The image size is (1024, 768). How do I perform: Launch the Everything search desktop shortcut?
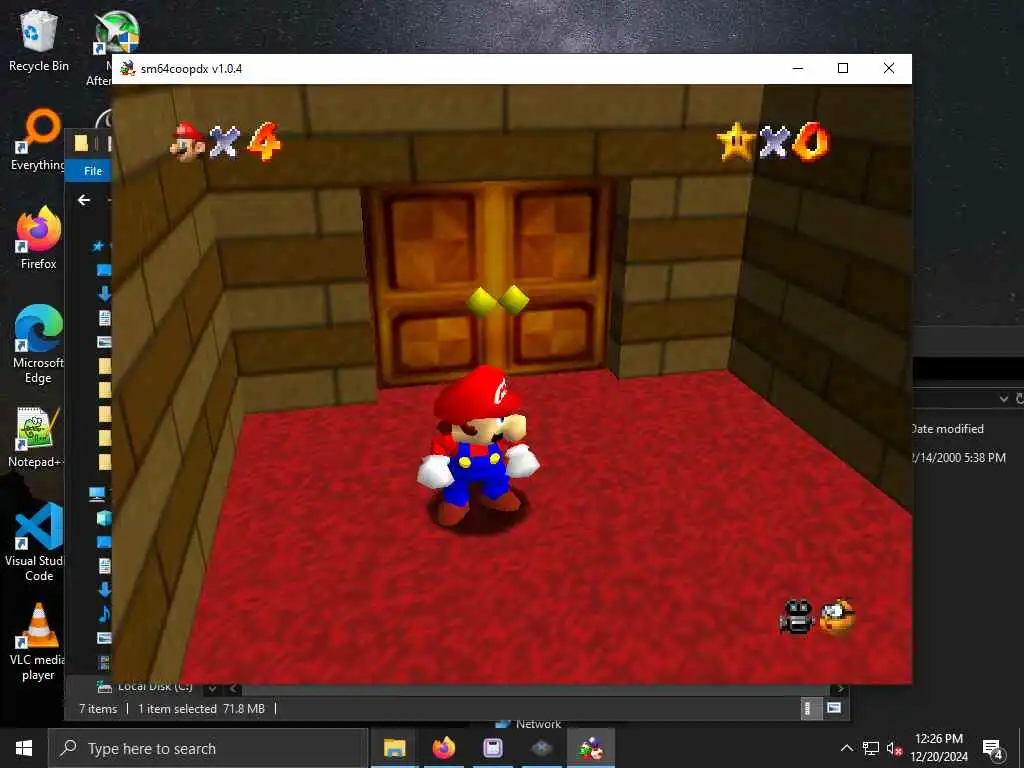tap(39, 140)
